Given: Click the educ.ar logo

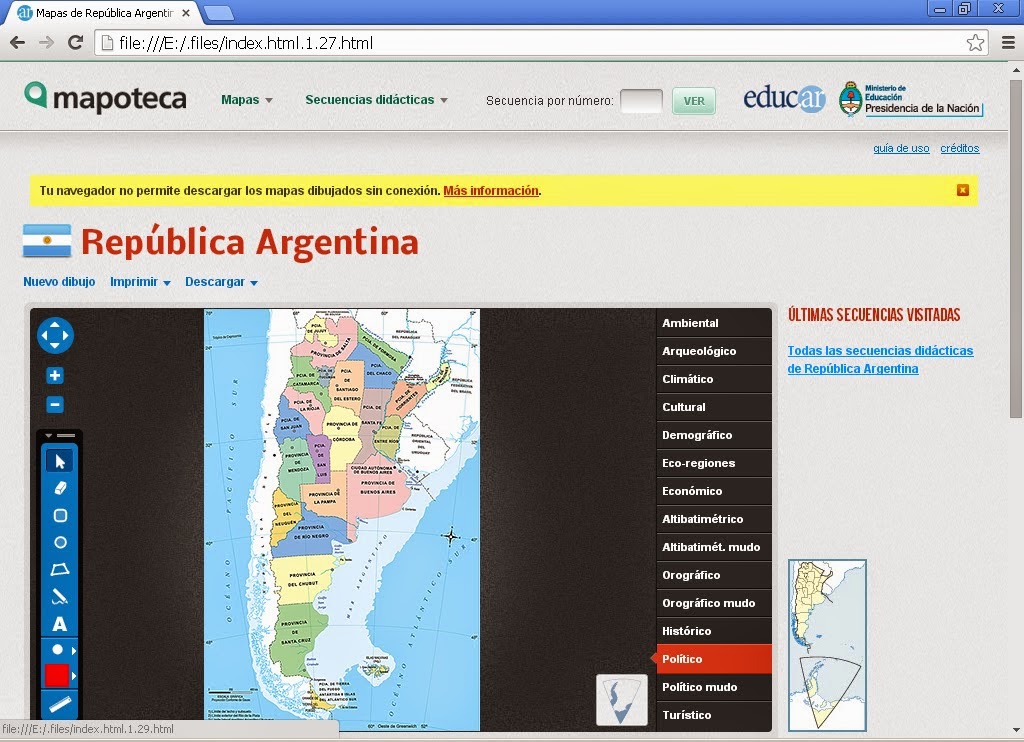Looking at the screenshot, I should tap(784, 98).
